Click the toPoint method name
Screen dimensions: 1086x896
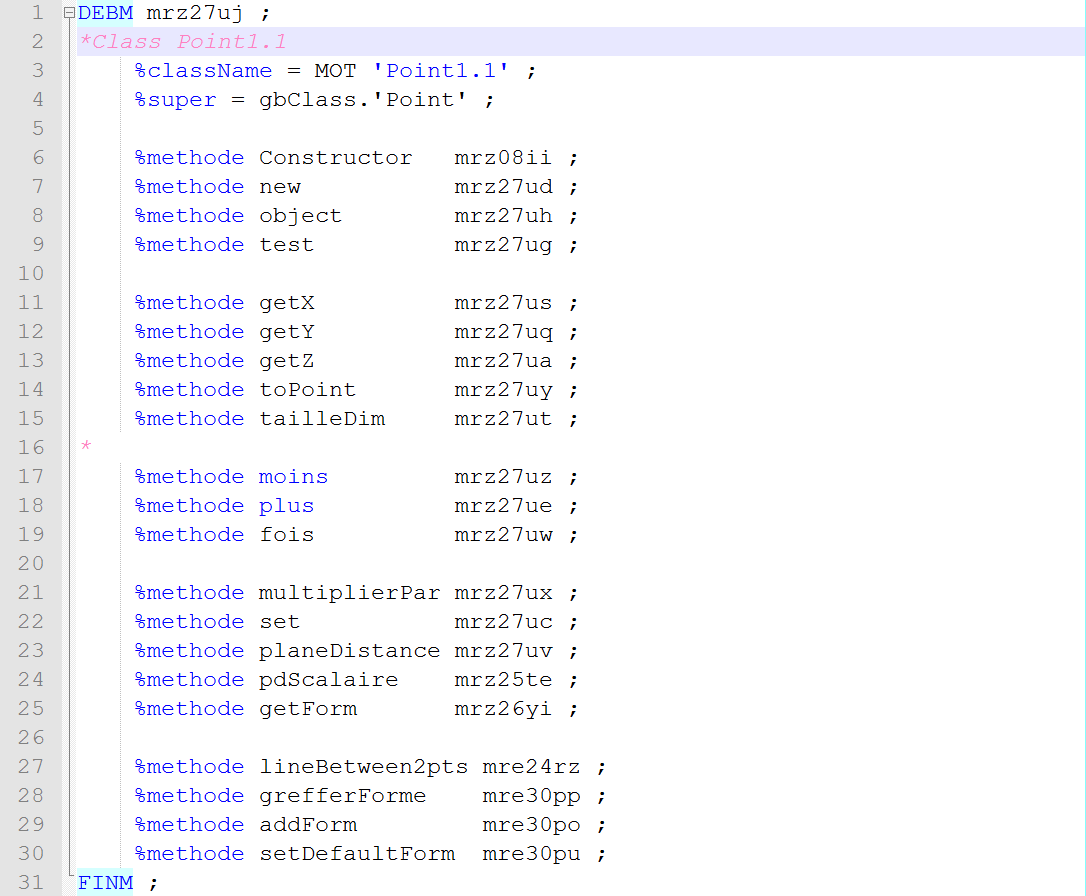(307, 390)
